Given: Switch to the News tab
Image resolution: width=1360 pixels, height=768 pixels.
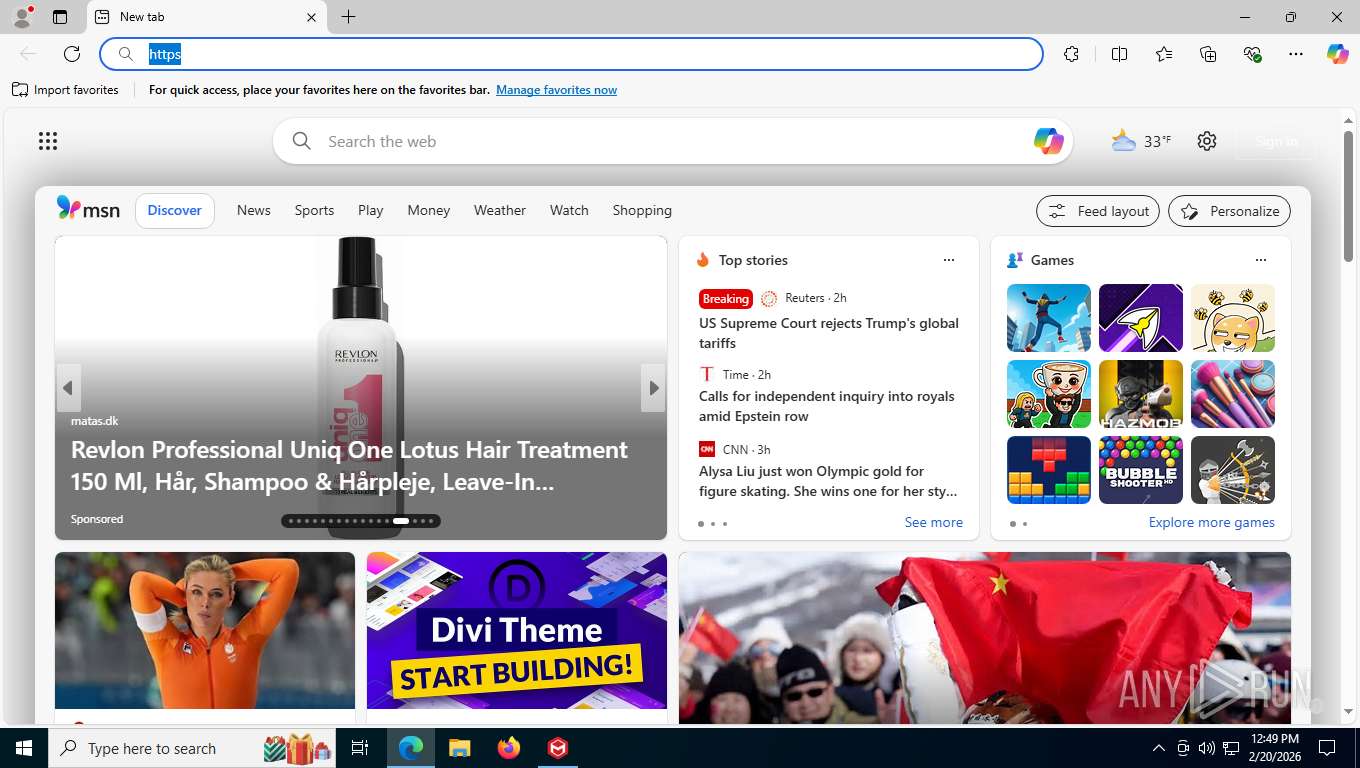Looking at the screenshot, I should [254, 210].
